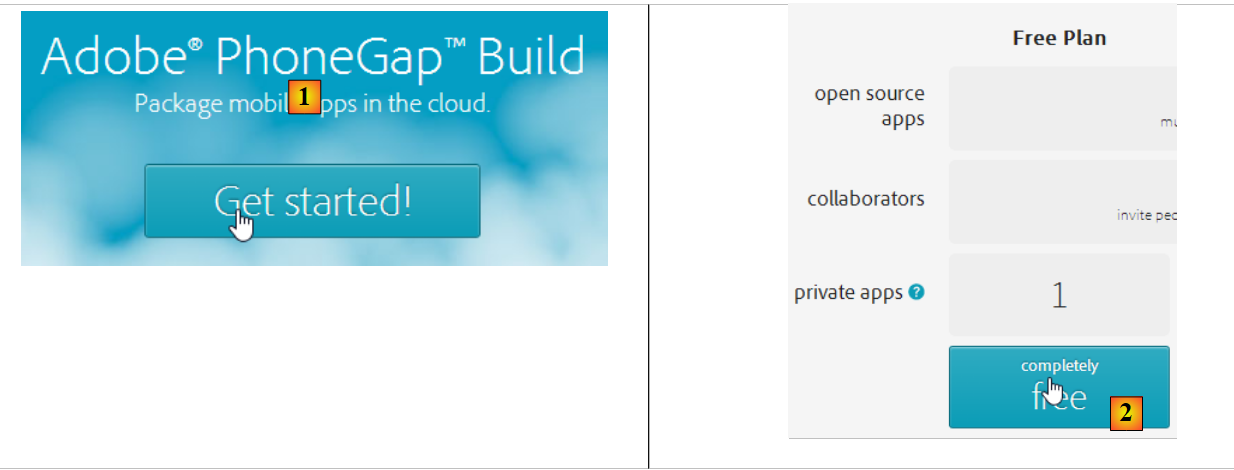Click the collaborators row label

coord(865,198)
